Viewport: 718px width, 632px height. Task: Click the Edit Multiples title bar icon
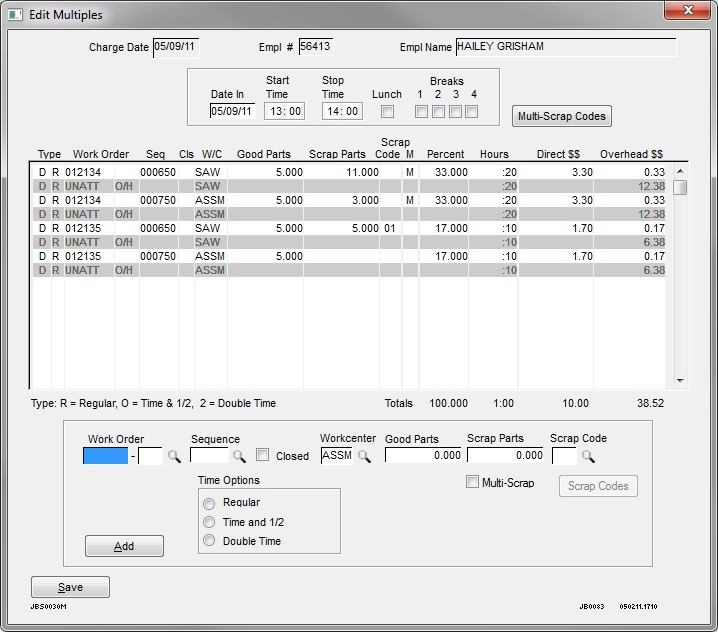pyautogui.click(x=15, y=15)
